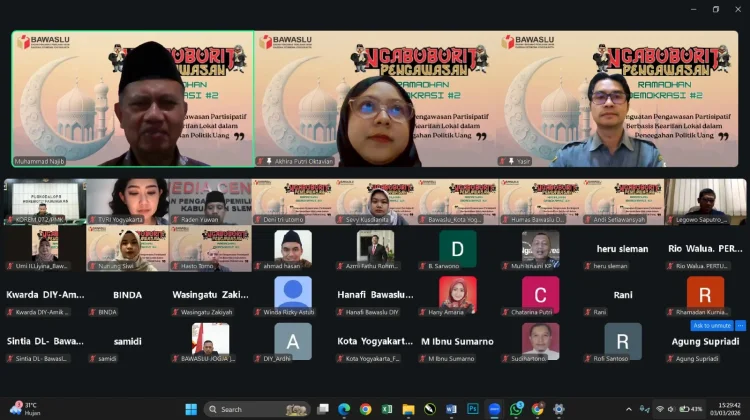
Task: Click the pin icon beside Akhira Putri Oktavian
Action: click(269, 161)
